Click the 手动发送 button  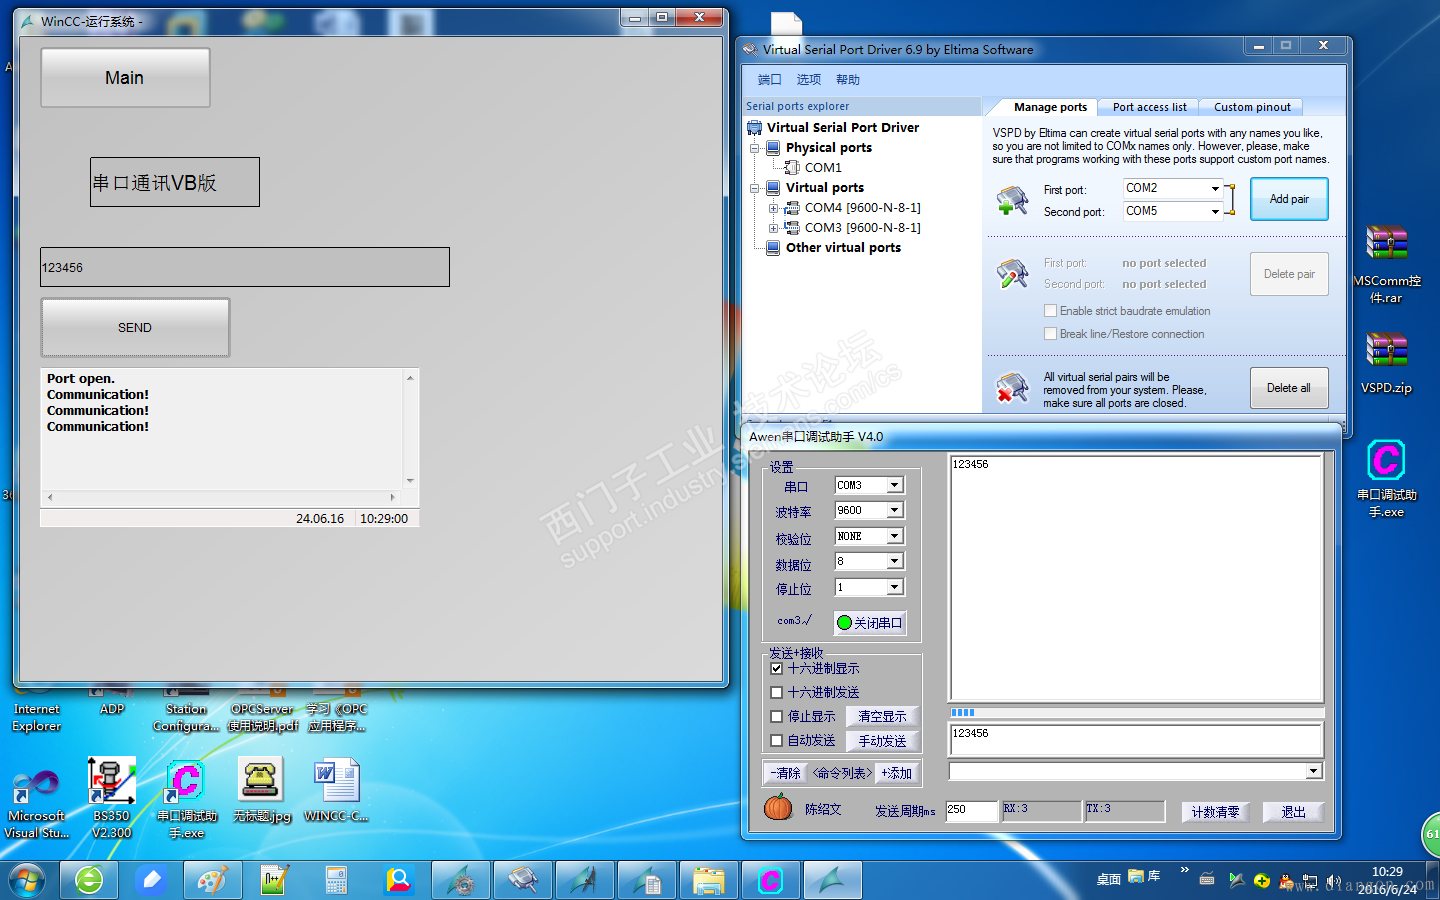tap(882, 741)
